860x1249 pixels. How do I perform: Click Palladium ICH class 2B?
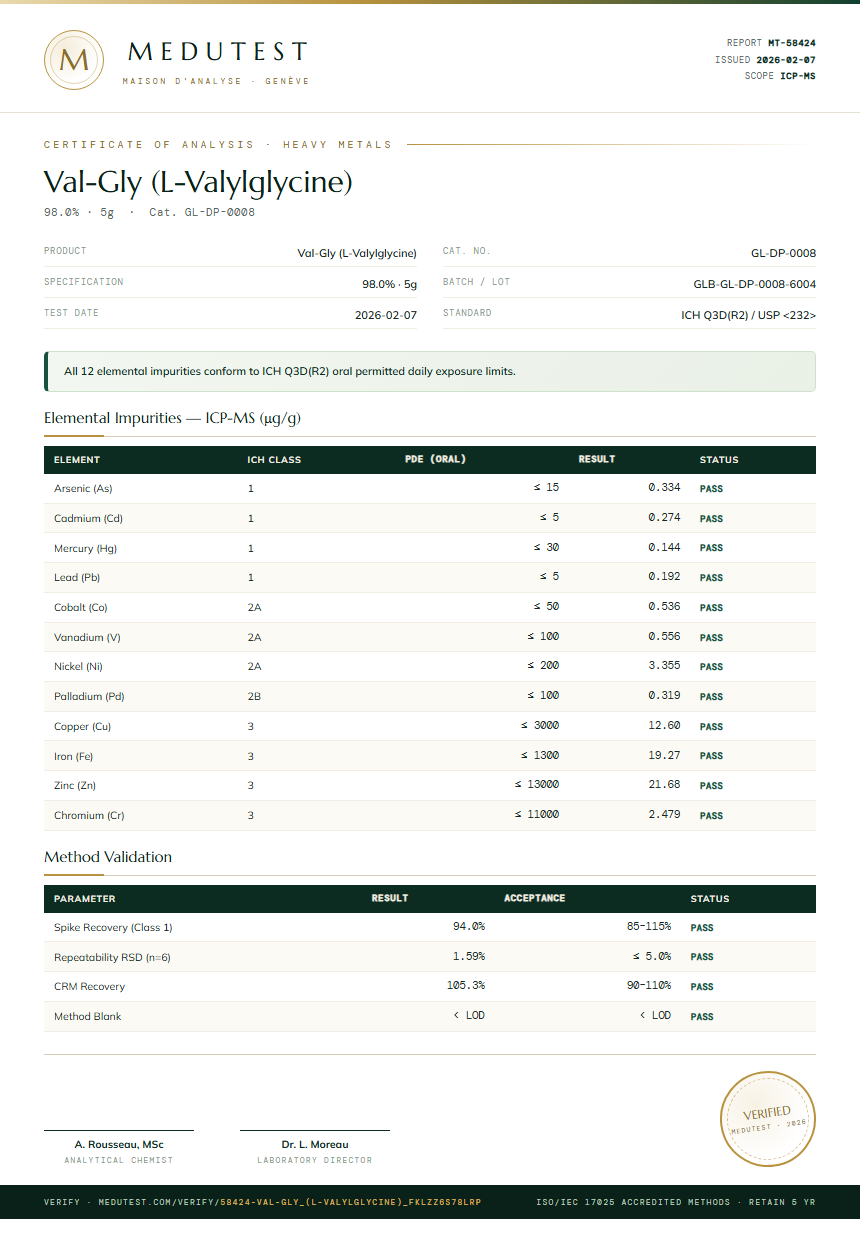click(x=254, y=697)
